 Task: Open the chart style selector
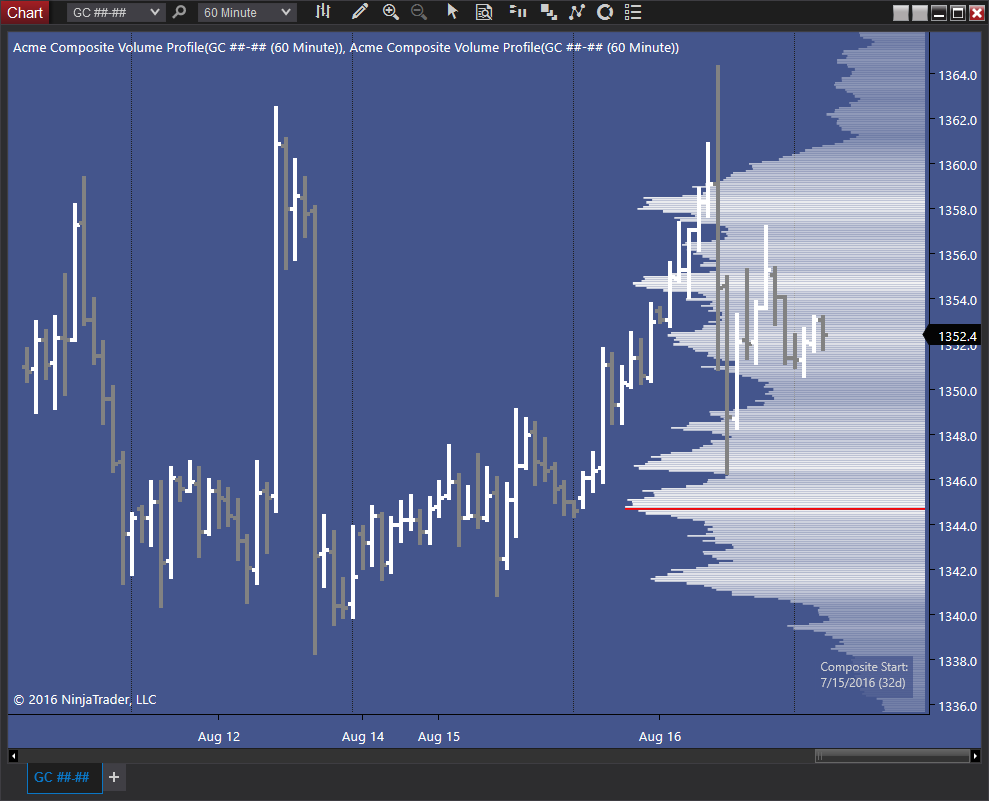(x=321, y=12)
